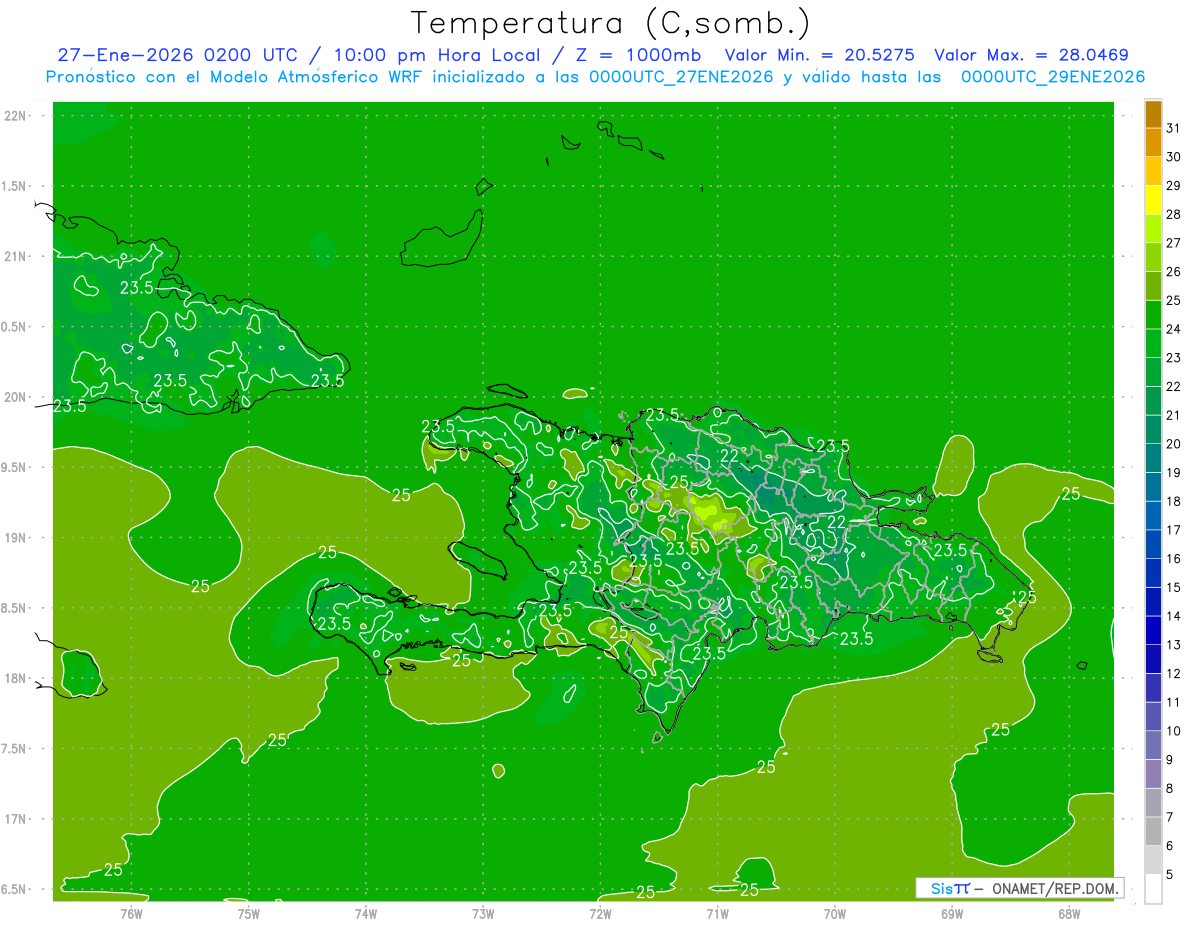
Task: Click the 70W longitude axis label
Action: point(834,913)
